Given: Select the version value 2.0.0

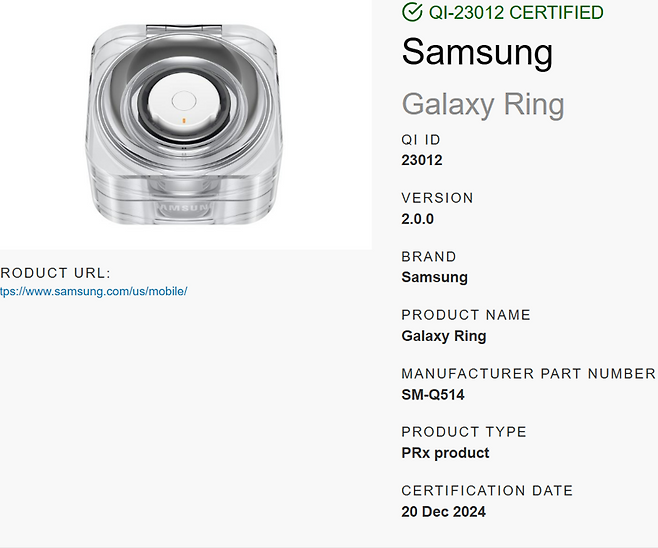Looking at the screenshot, I should tap(418, 219).
